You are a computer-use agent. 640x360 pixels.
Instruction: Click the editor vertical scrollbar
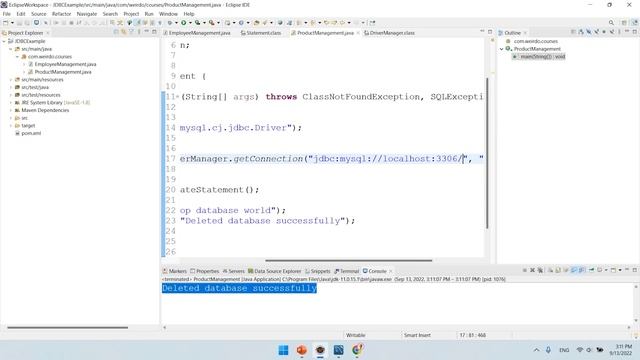(x=487, y=153)
